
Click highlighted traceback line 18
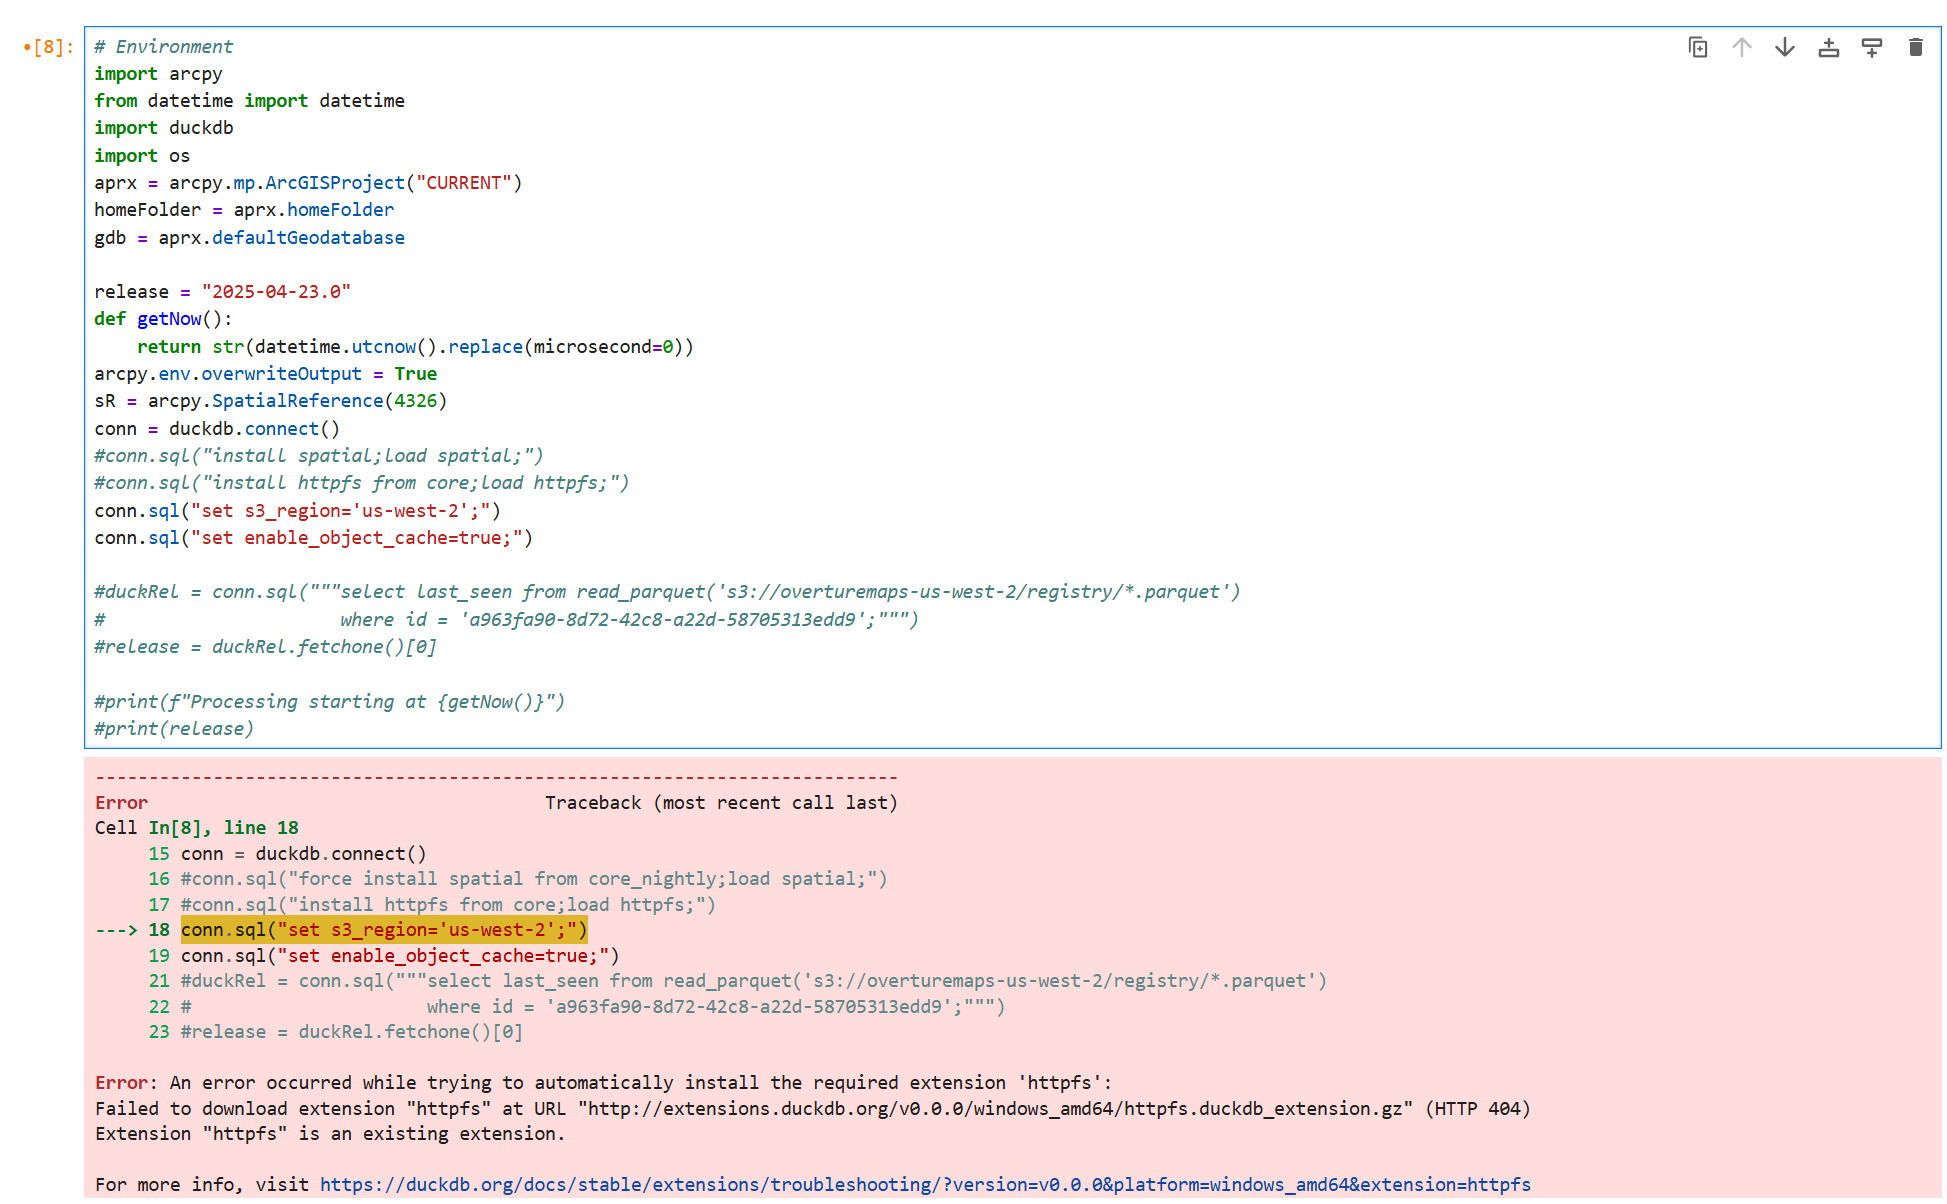point(384,930)
